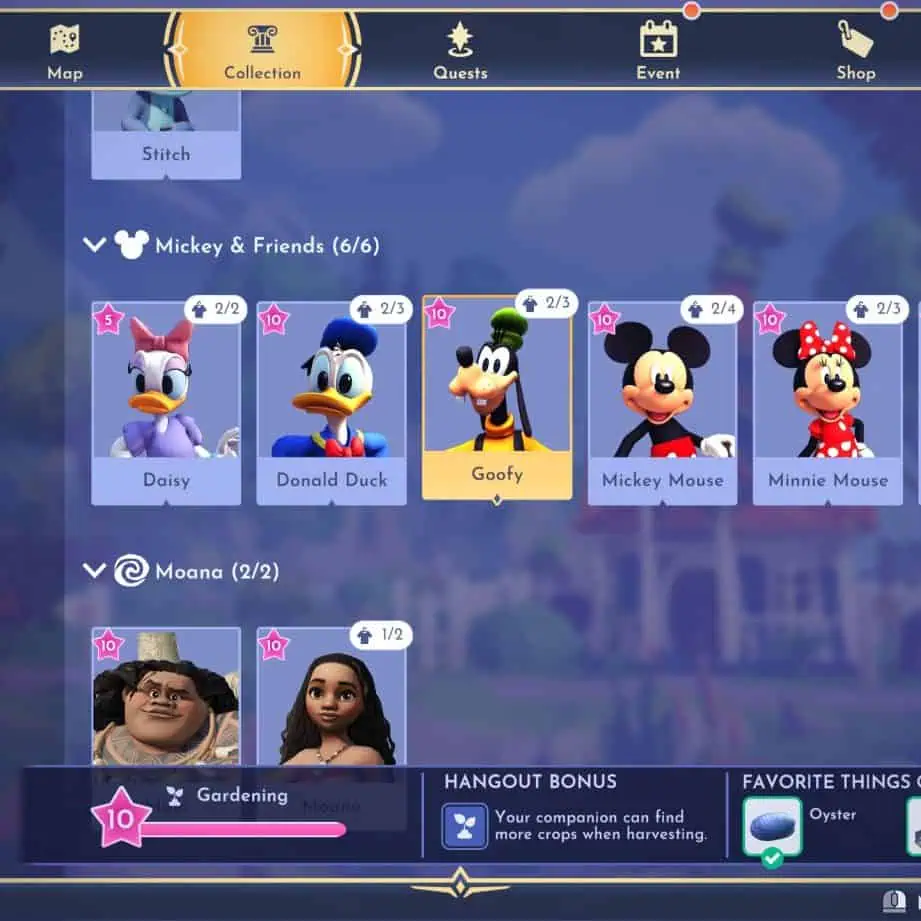
Task: Select the Daisy character card
Action: click(x=166, y=403)
